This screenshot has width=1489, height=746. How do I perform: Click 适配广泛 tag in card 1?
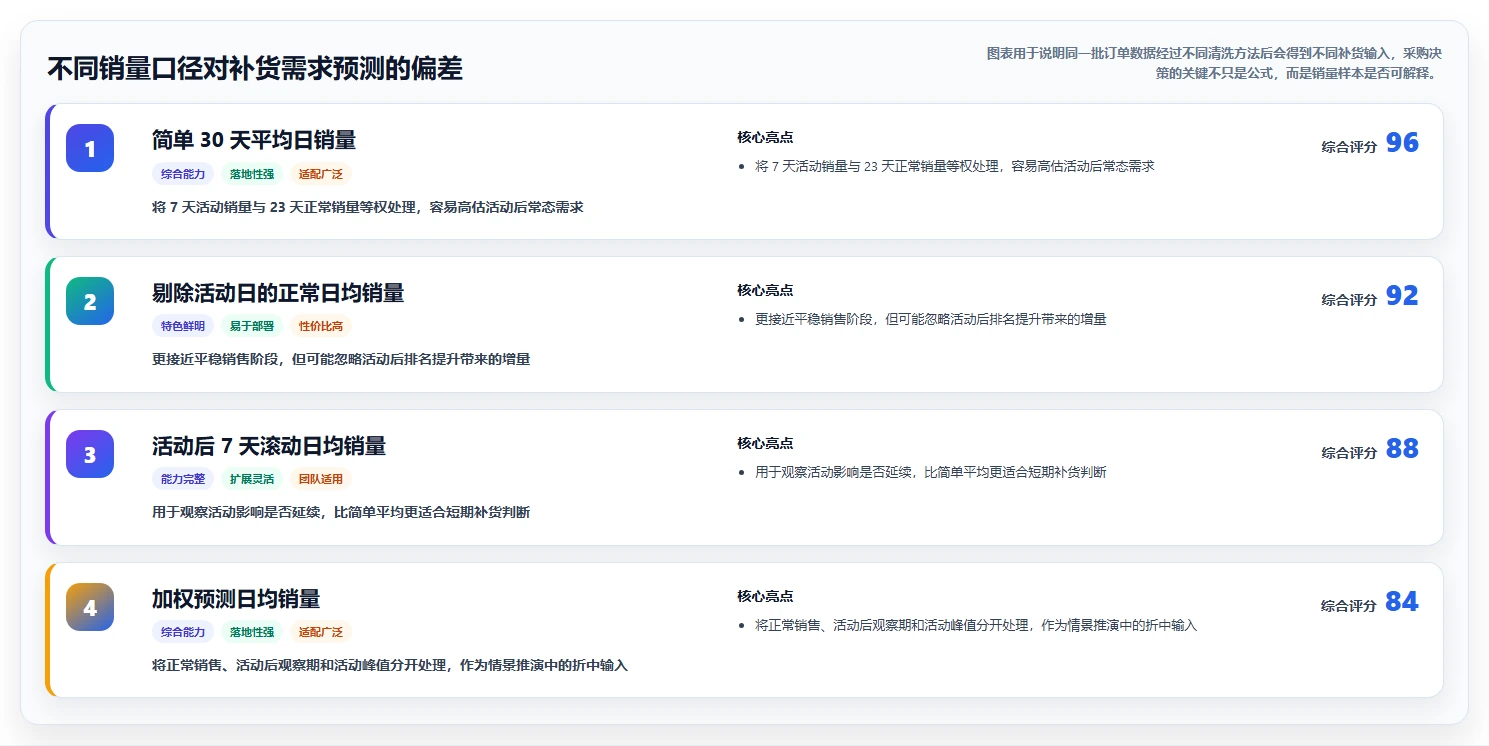click(x=321, y=174)
